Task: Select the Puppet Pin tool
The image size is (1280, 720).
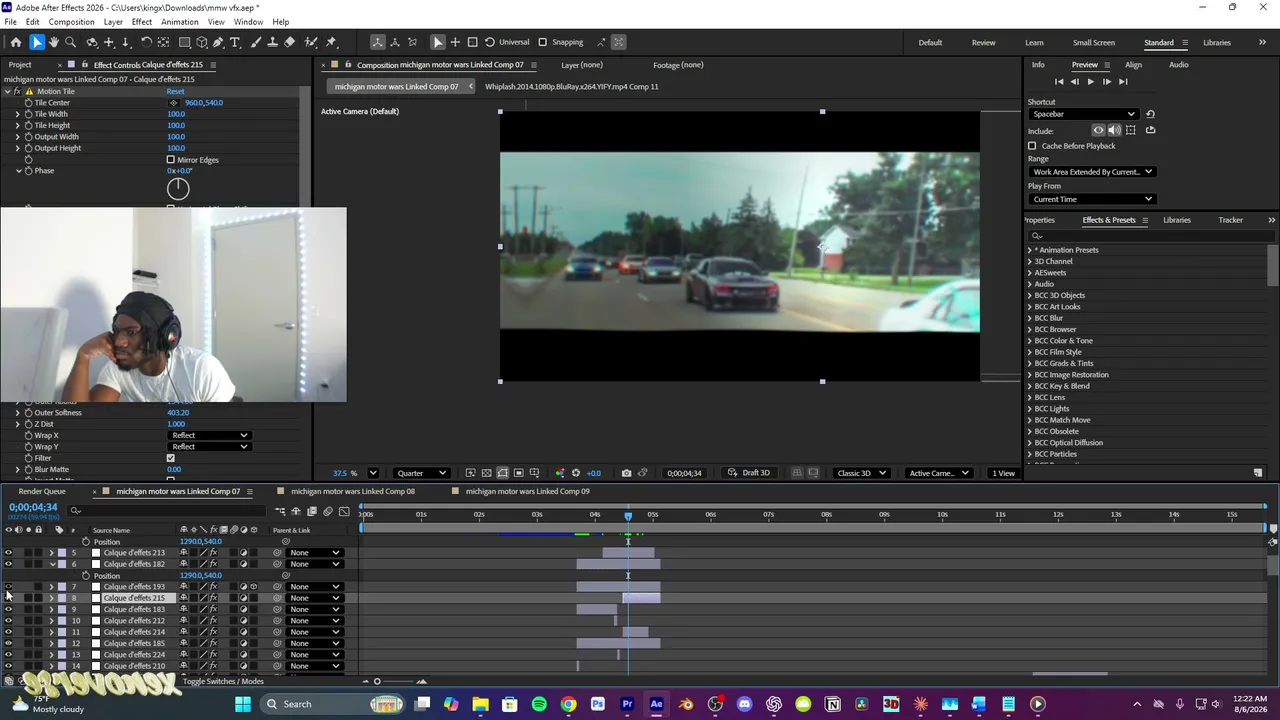Action: [x=332, y=42]
